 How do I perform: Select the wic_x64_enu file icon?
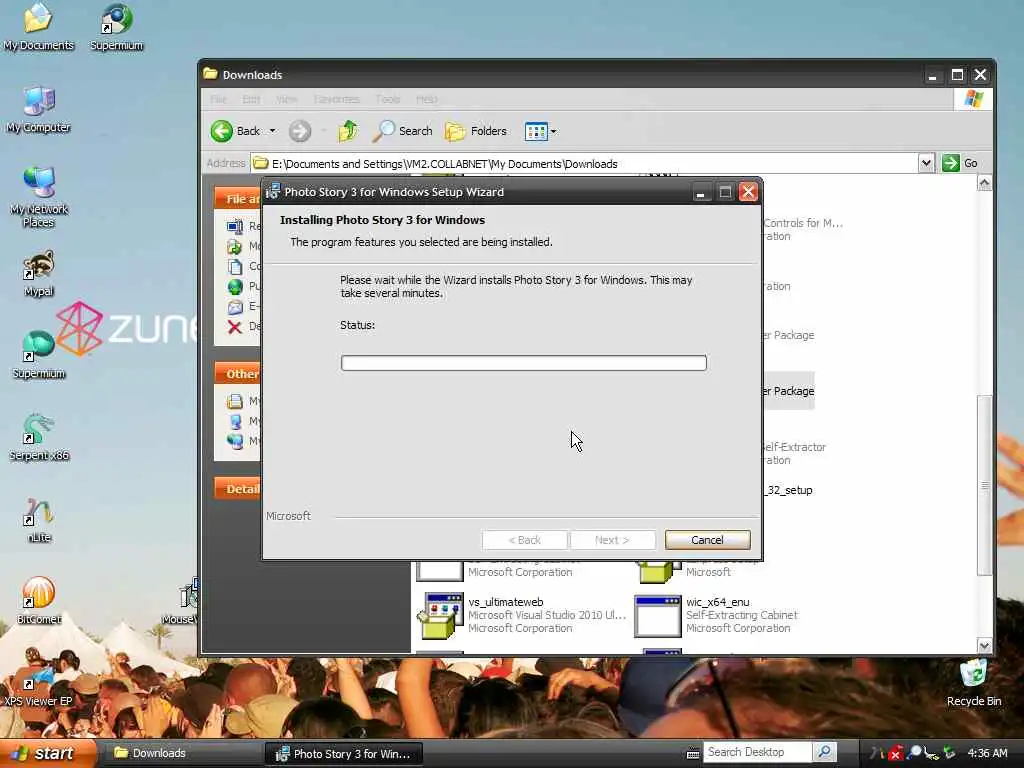click(x=658, y=615)
